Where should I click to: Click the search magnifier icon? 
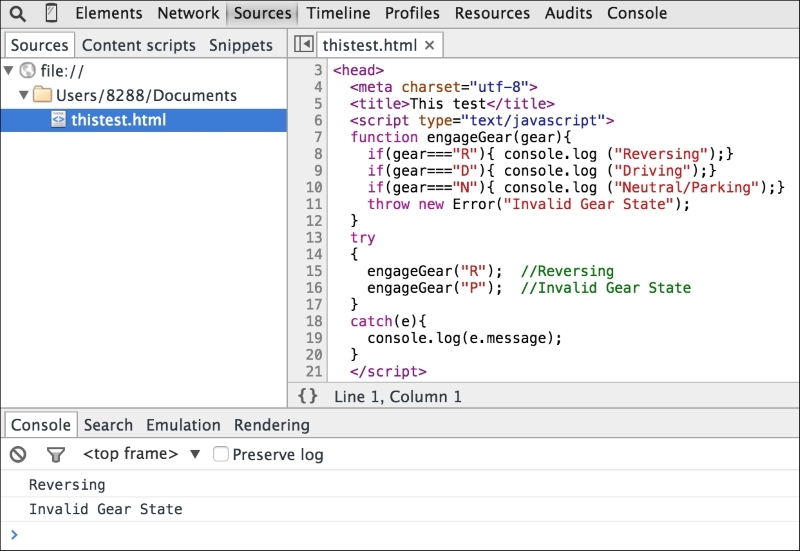(18, 14)
